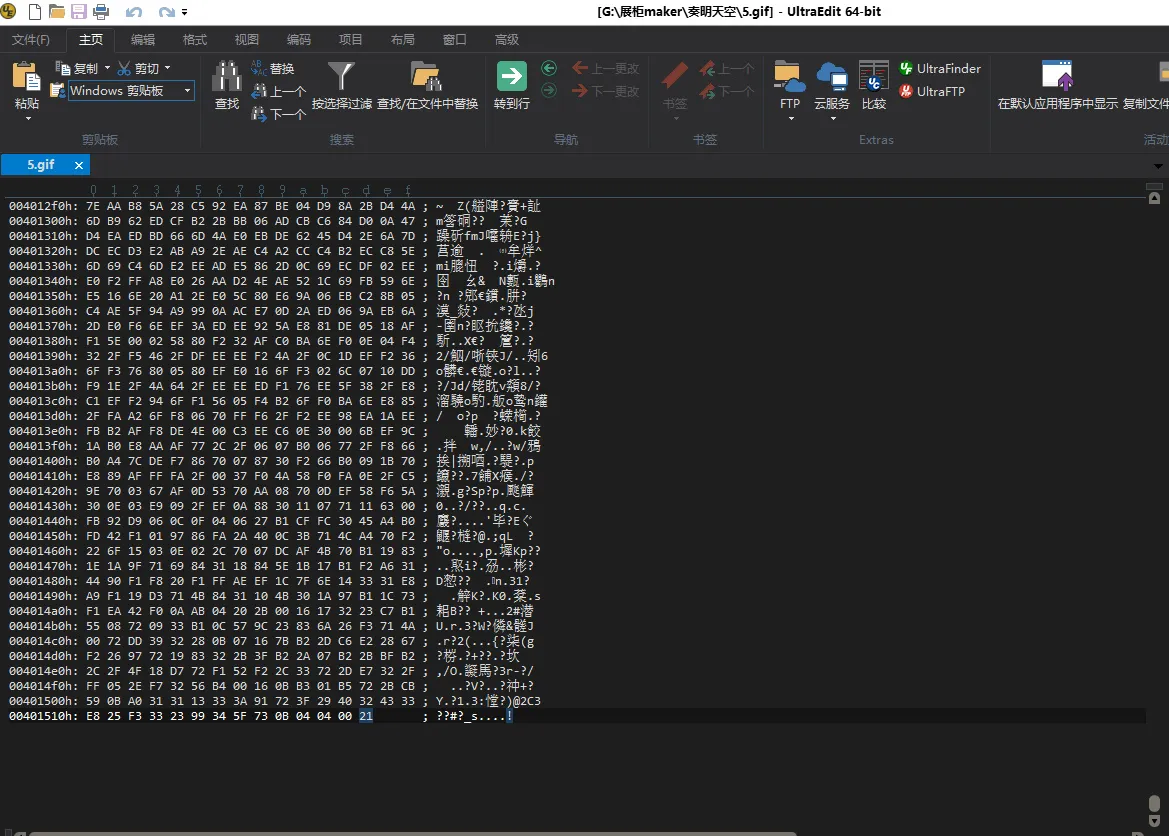The height and width of the screenshot is (836, 1169).
Task: Switch to the 主页 ribbon tab
Action: 91,40
